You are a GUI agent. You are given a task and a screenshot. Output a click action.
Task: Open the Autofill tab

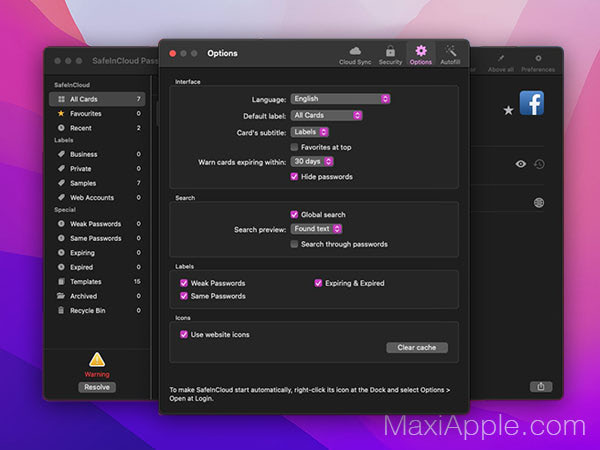[x=450, y=55]
